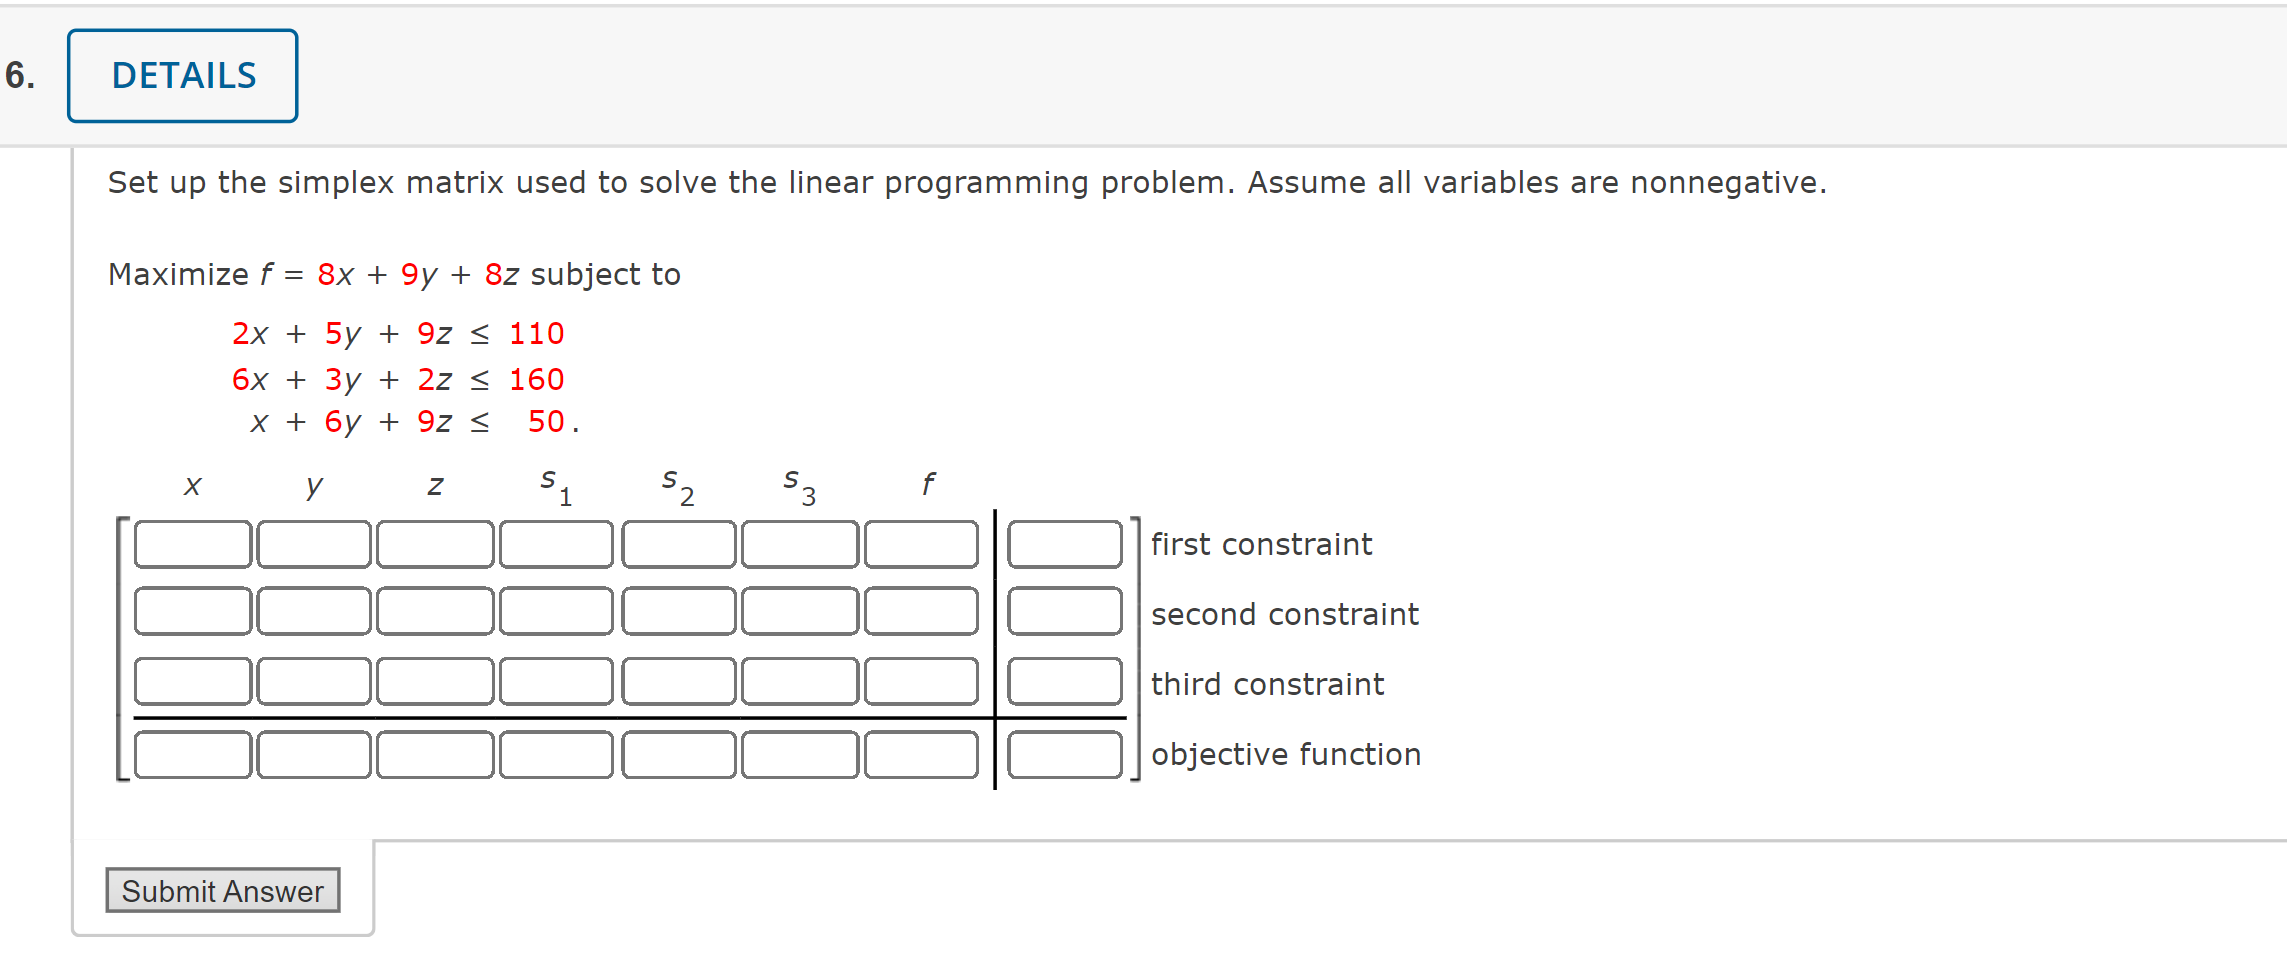
Task: Click the s2 cell in objective function row
Action: coord(679,754)
